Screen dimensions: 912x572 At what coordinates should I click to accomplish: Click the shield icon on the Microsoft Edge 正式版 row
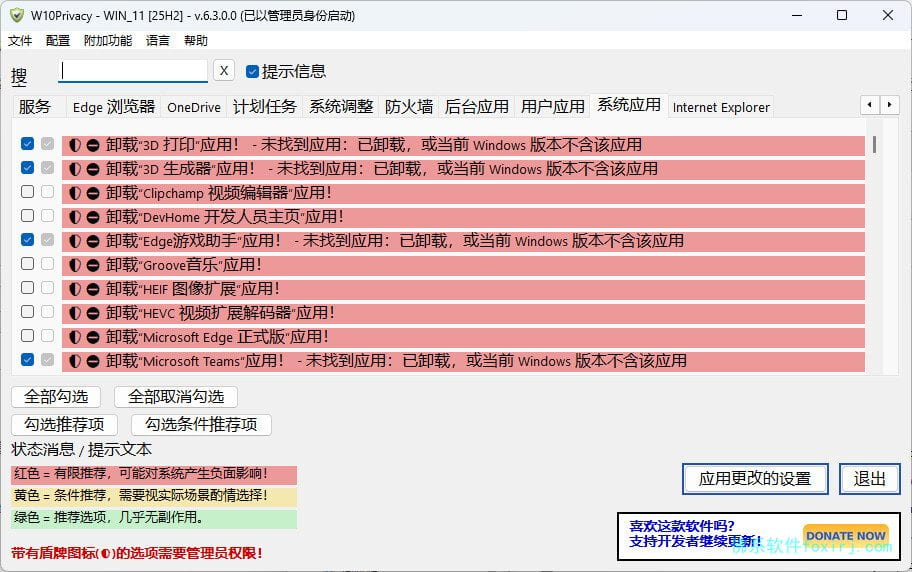[x=74, y=337]
